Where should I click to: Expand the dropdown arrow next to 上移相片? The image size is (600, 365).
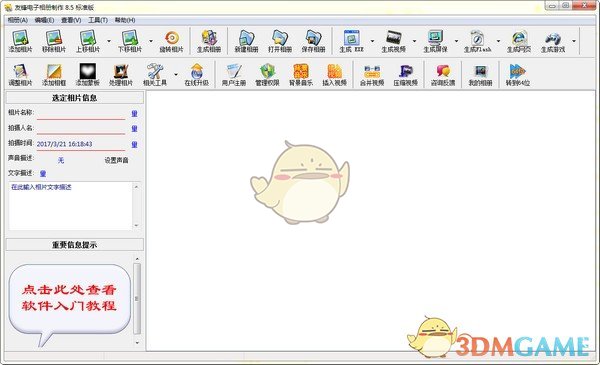click(109, 41)
